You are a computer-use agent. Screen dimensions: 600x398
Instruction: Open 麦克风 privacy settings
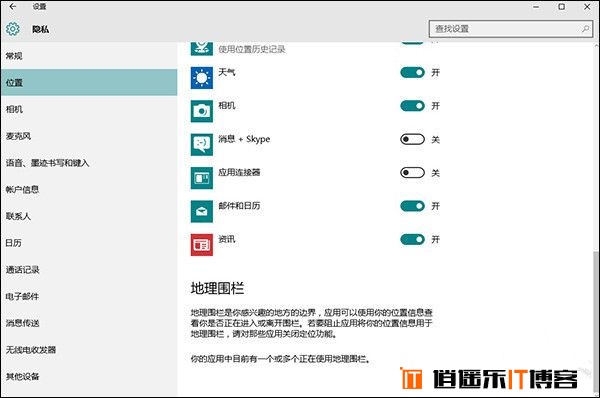click(89, 136)
